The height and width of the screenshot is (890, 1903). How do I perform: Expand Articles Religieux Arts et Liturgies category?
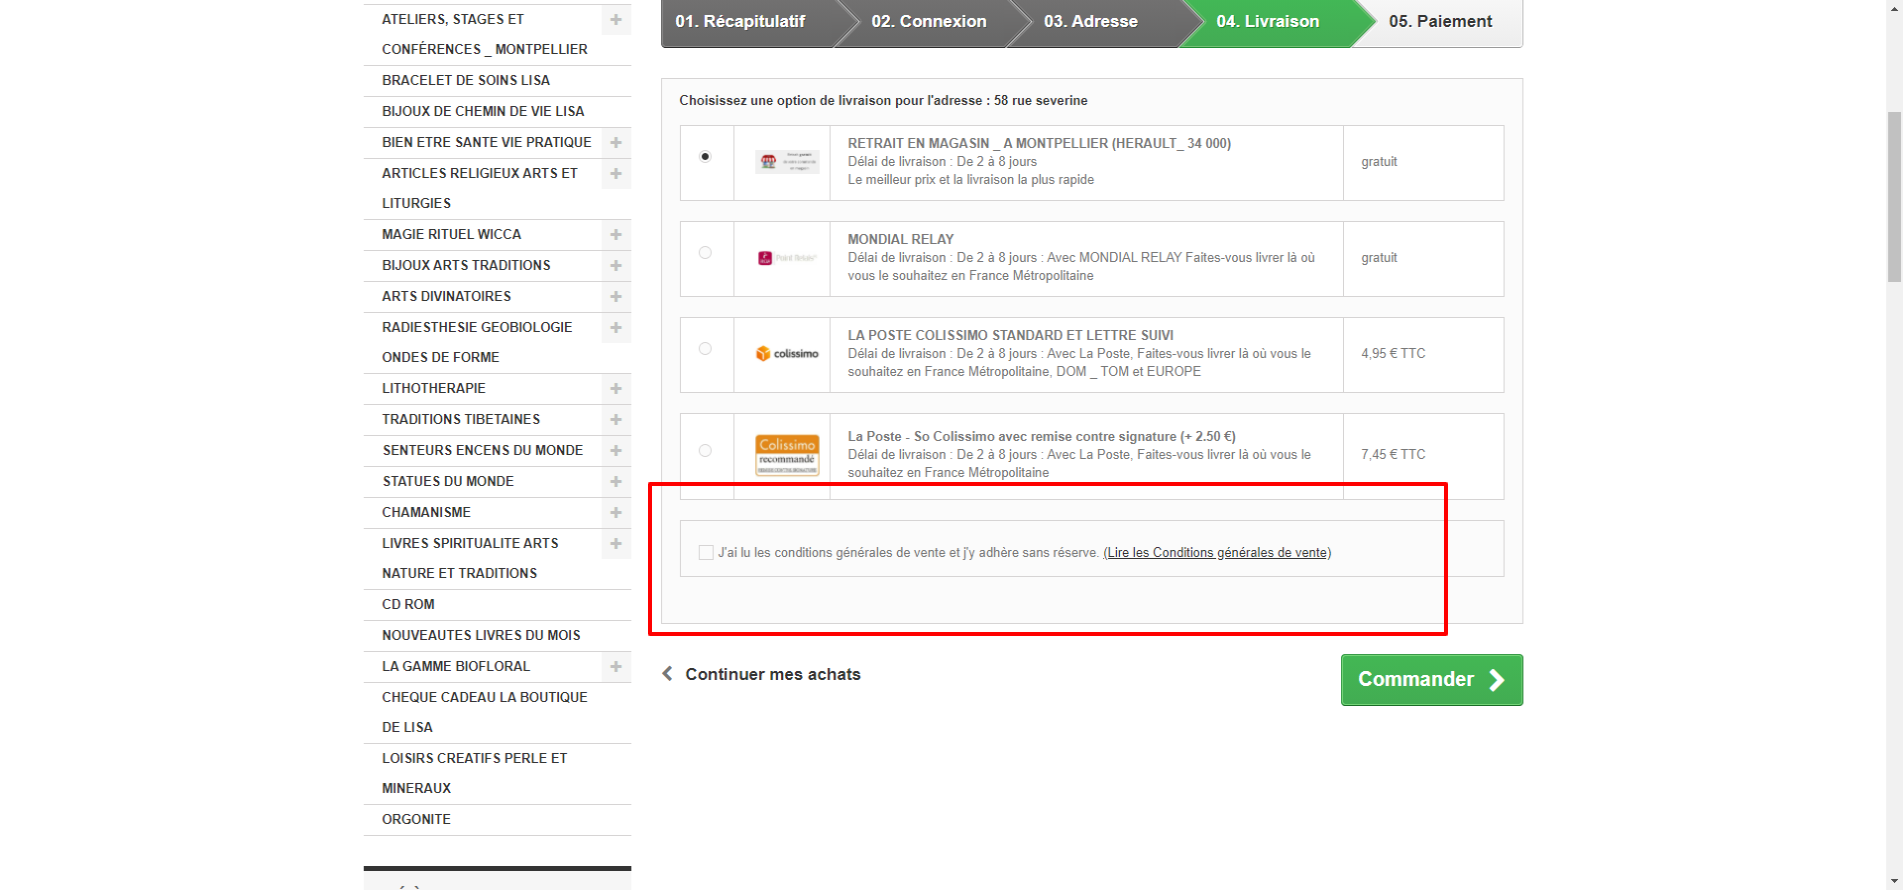[x=616, y=174]
